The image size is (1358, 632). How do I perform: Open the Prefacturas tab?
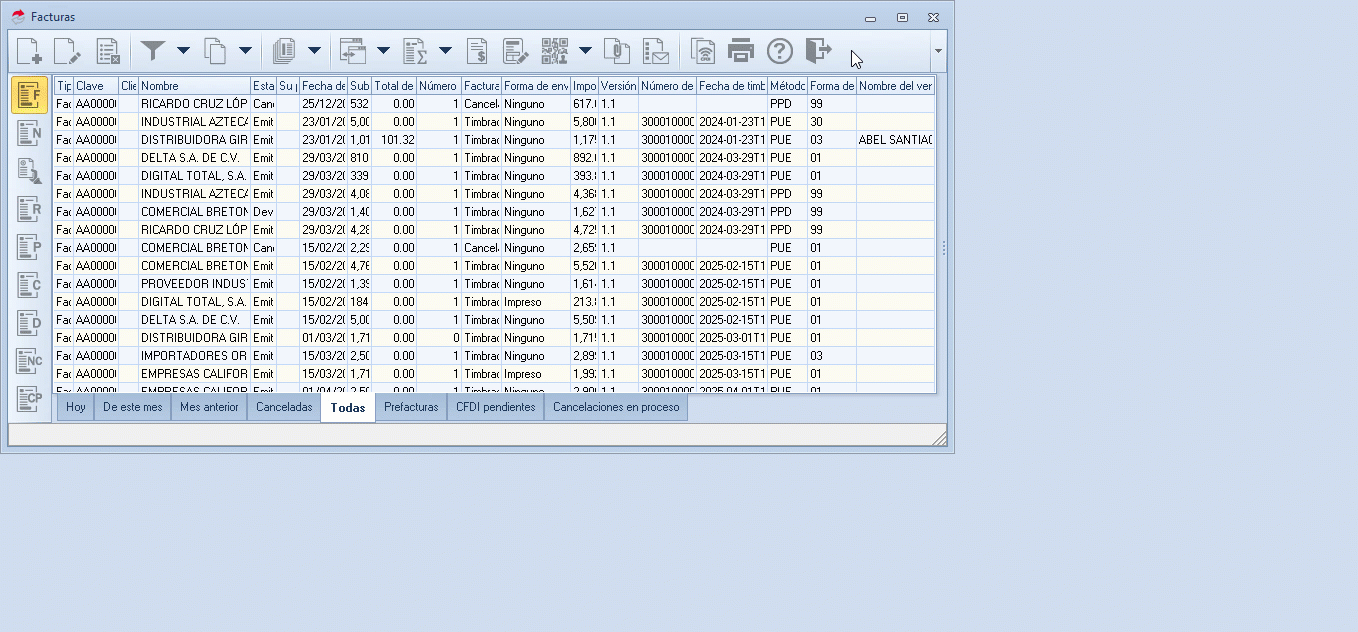(411, 407)
